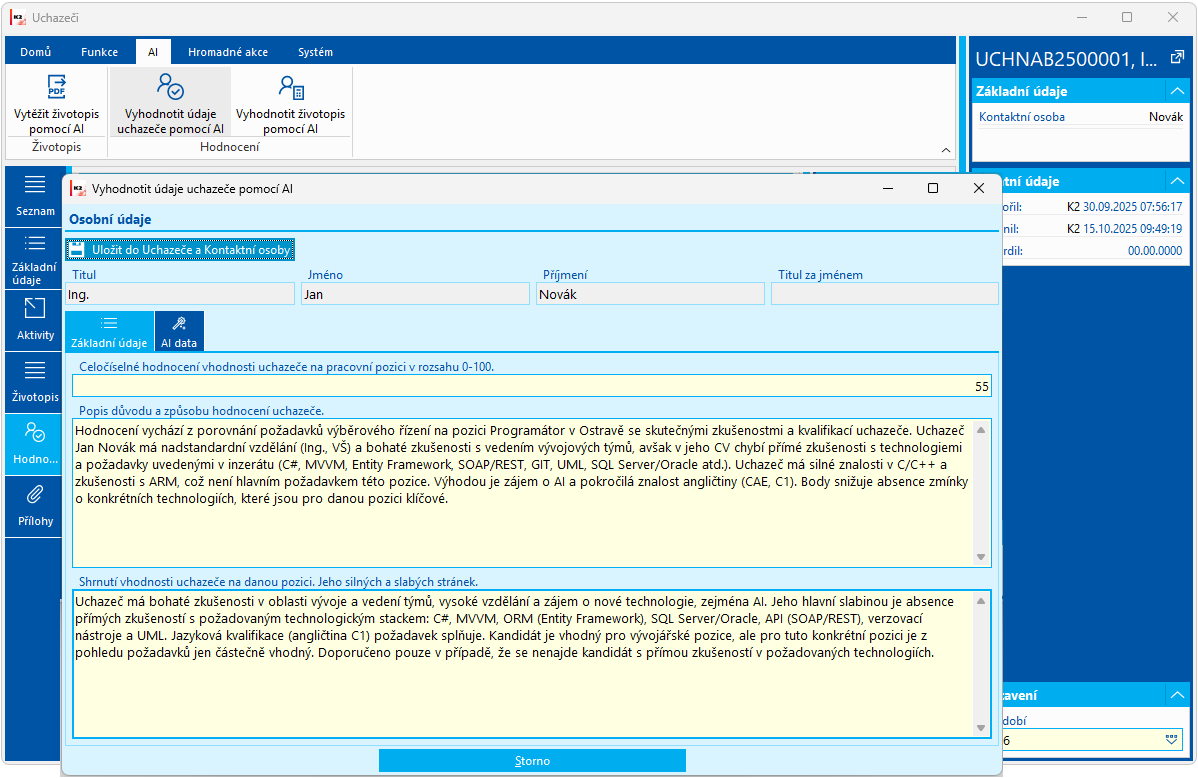Open record UCHNAB2500001 in new window

point(1177,57)
